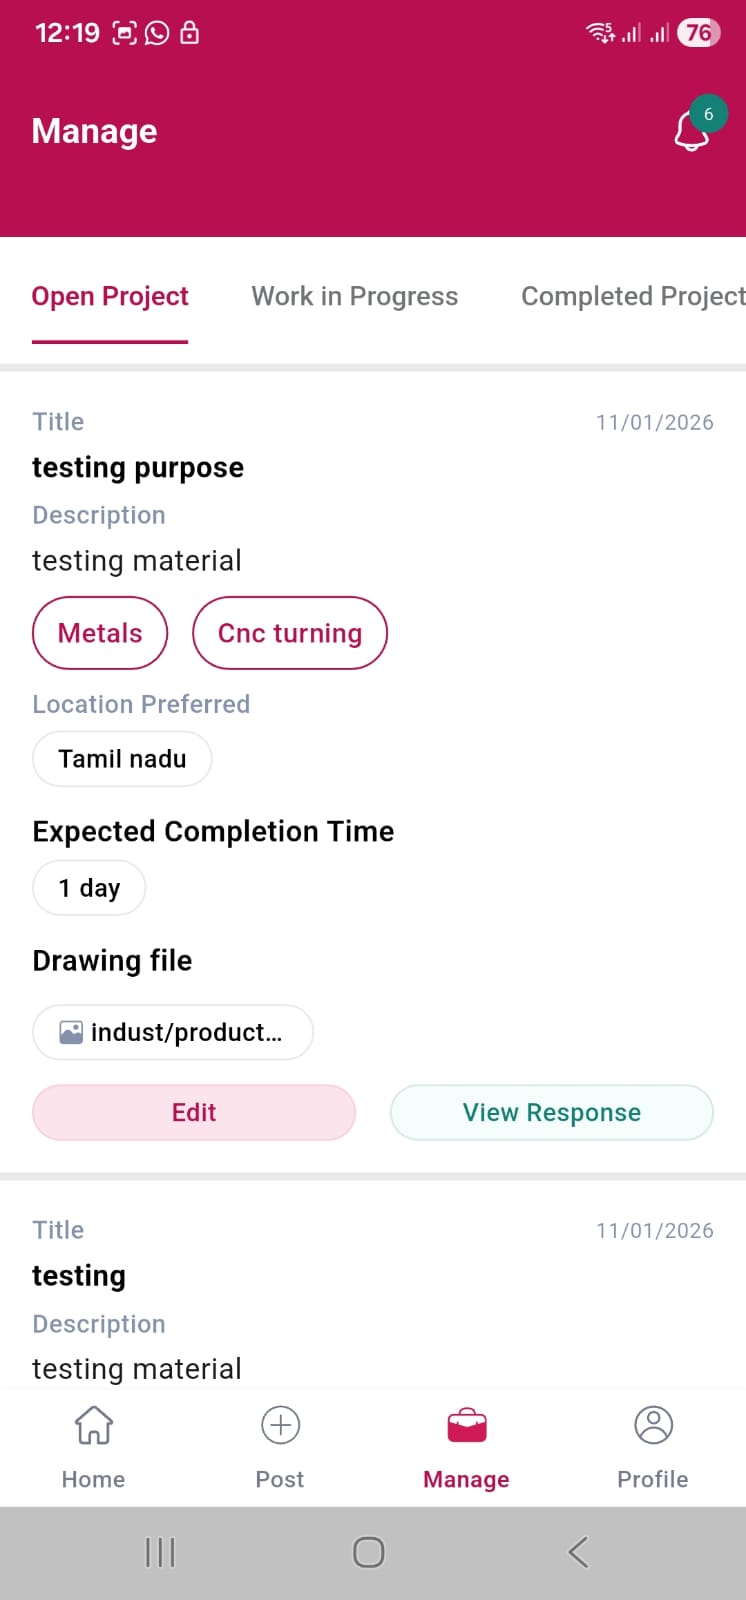Open Android recent apps button
Image resolution: width=746 pixels, height=1600 pixels.
pos(160,1552)
